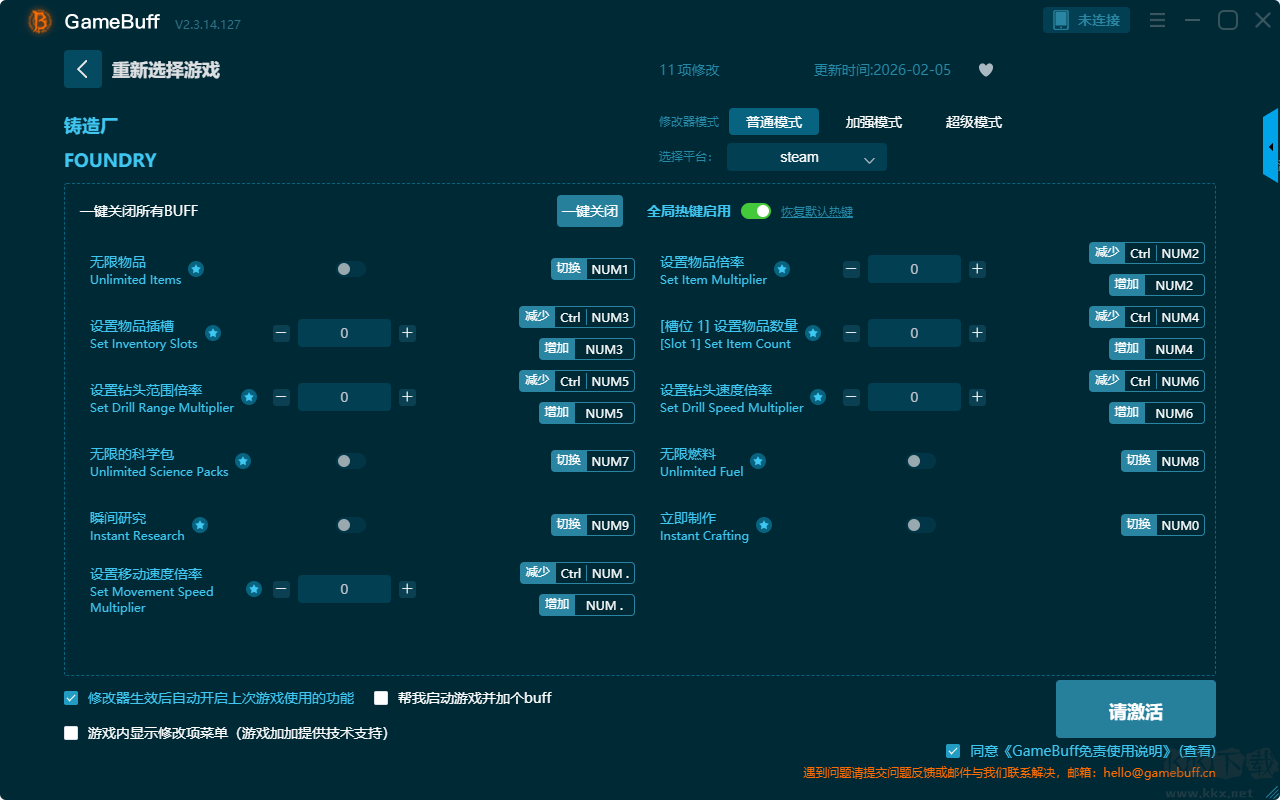Click the heart favorite icon
This screenshot has width=1280, height=800.
pos(986,70)
